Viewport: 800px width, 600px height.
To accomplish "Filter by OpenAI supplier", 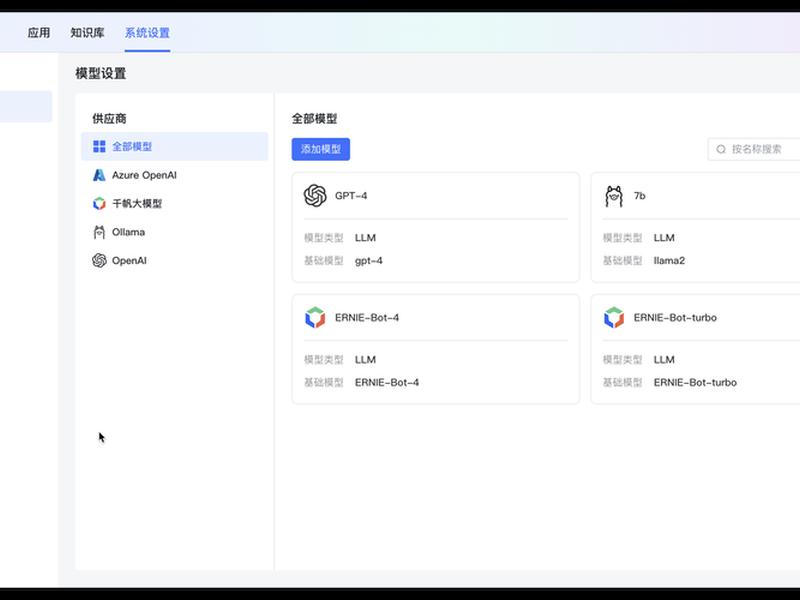I will (x=174, y=260).
